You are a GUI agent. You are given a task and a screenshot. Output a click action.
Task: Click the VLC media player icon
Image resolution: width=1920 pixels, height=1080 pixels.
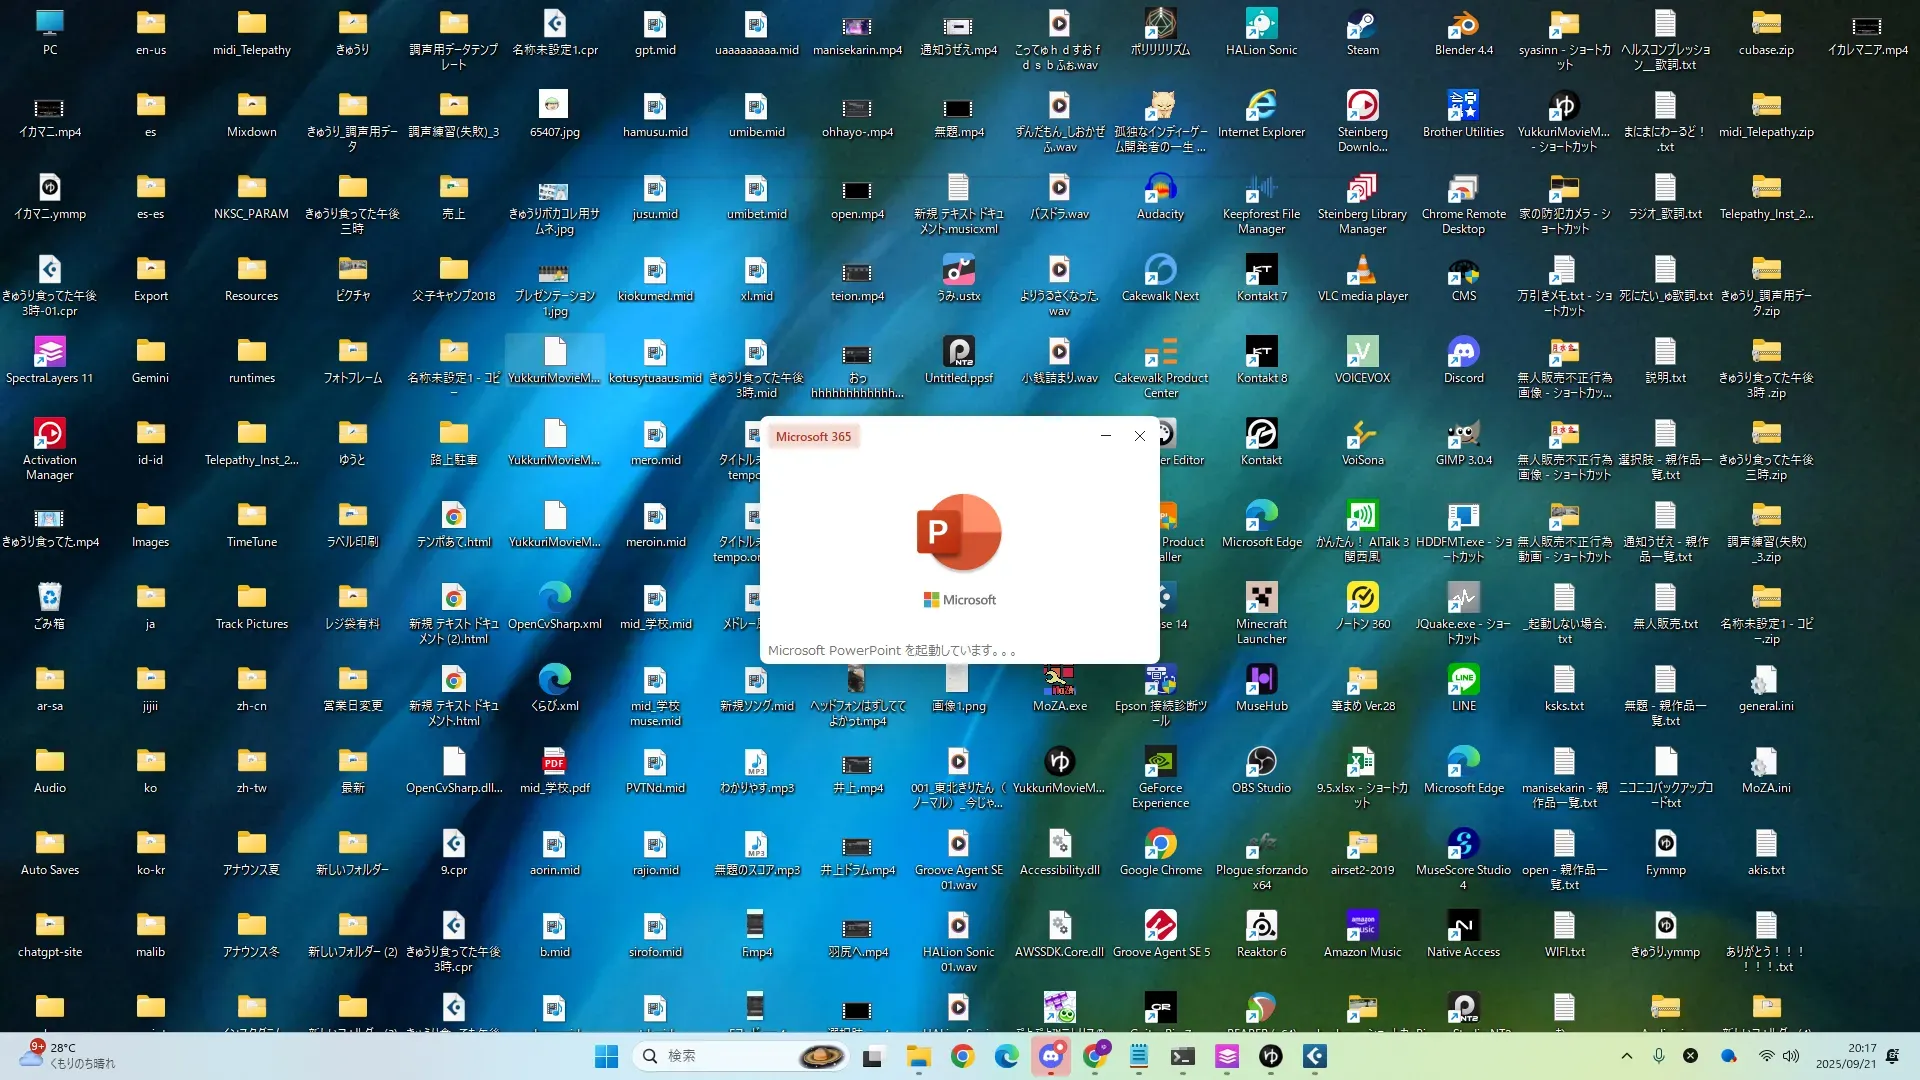pos(1362,272)
